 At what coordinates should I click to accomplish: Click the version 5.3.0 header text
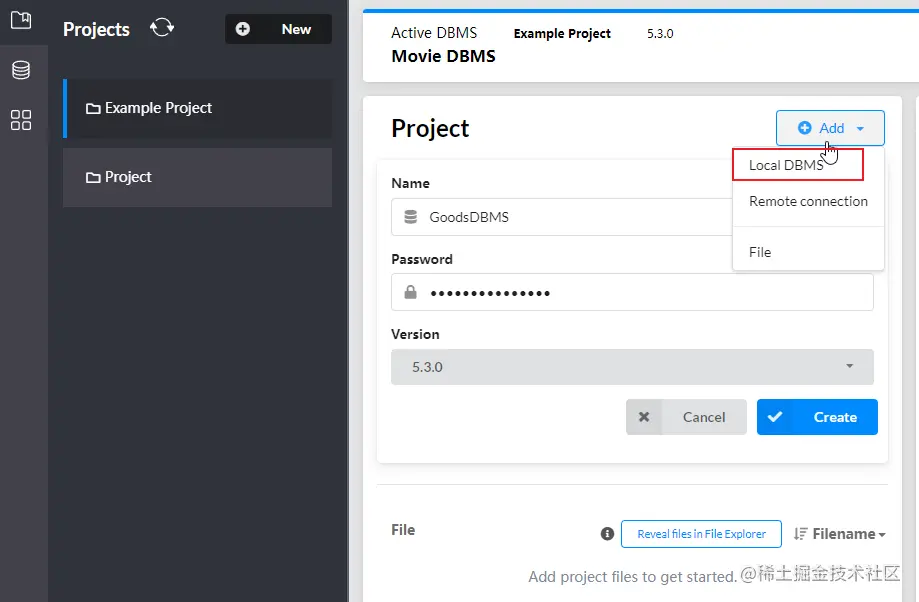[660, 34]
